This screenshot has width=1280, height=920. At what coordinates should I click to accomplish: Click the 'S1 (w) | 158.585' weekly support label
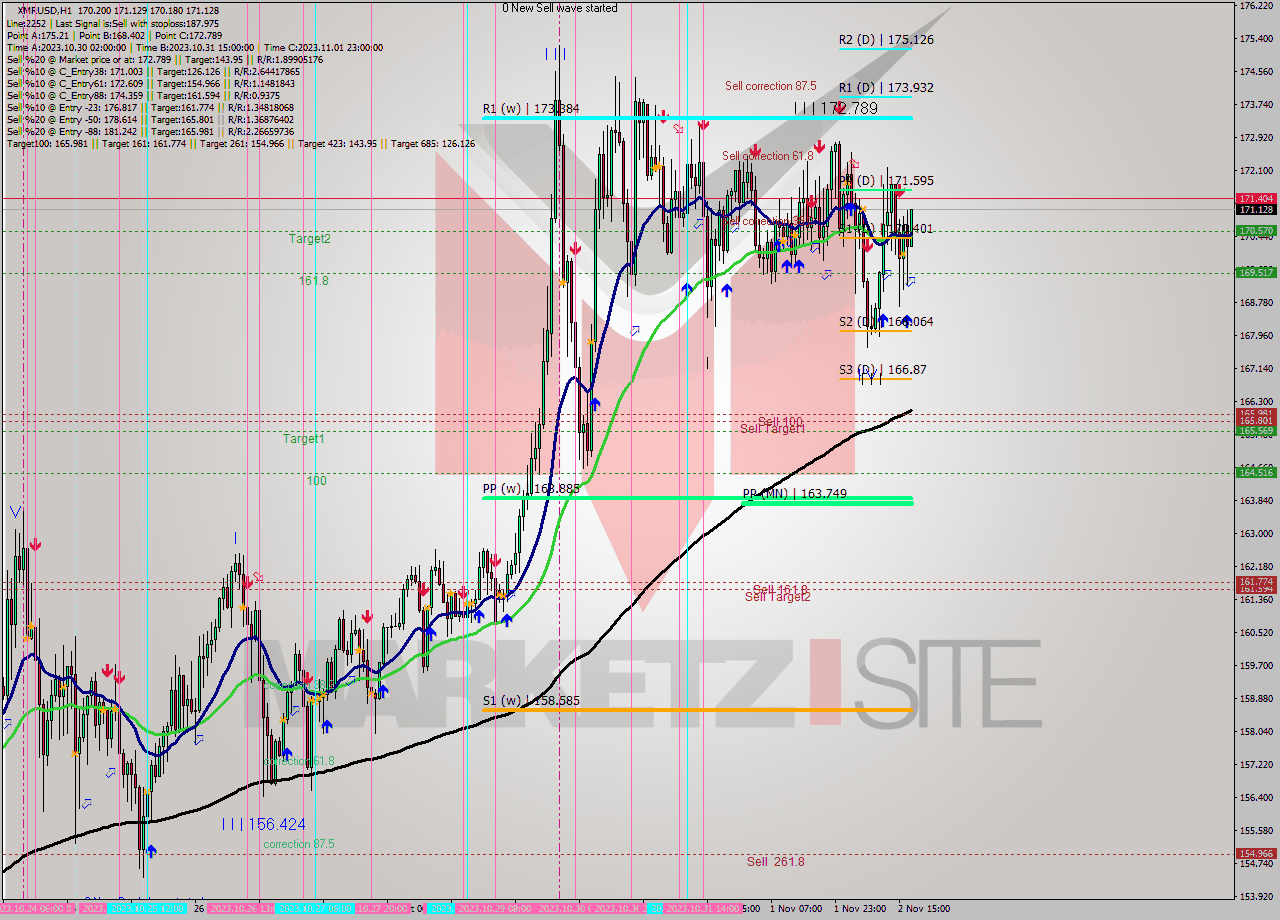532,701
